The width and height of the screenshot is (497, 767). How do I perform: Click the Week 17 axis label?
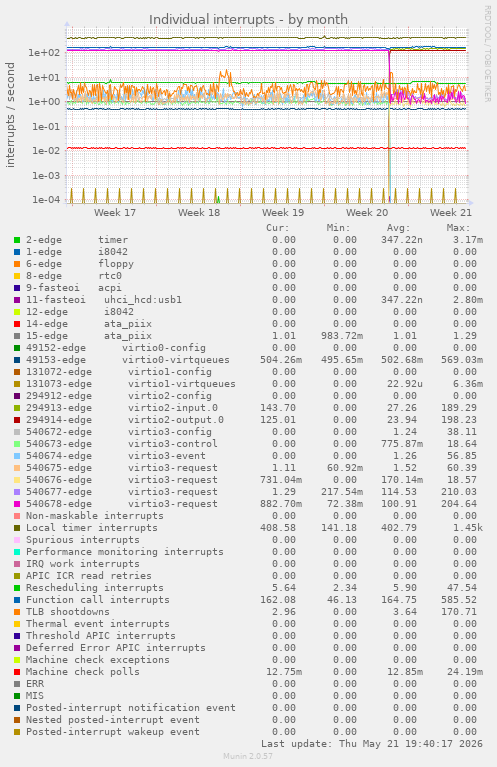point(115,212)
